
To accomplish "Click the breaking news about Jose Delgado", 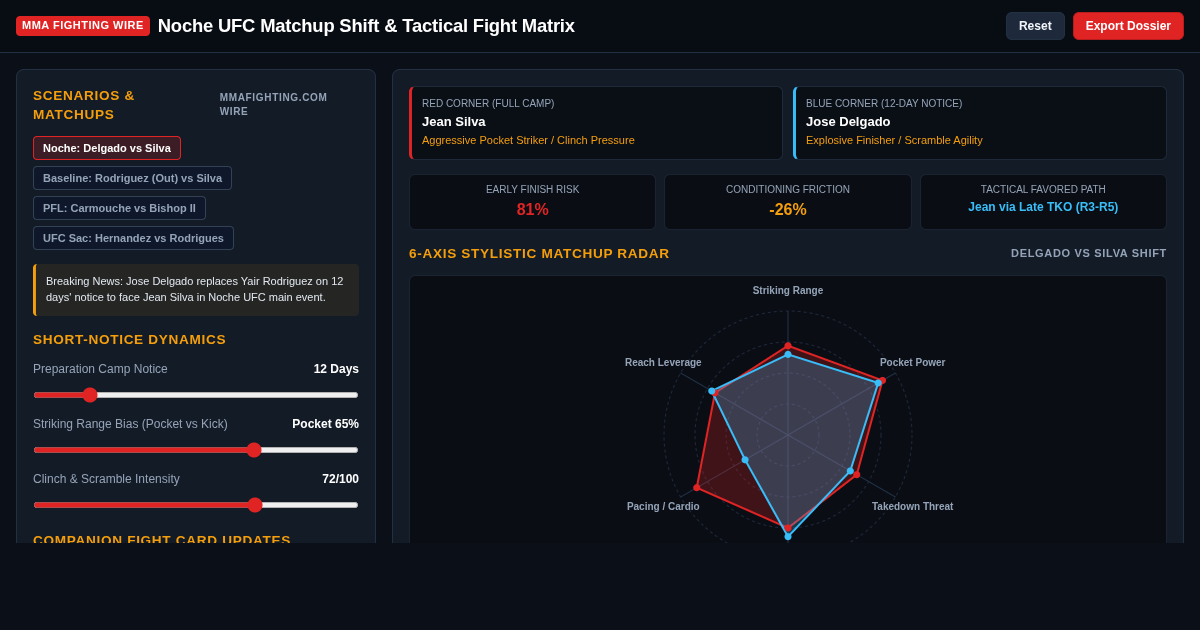I will point(196,290).
